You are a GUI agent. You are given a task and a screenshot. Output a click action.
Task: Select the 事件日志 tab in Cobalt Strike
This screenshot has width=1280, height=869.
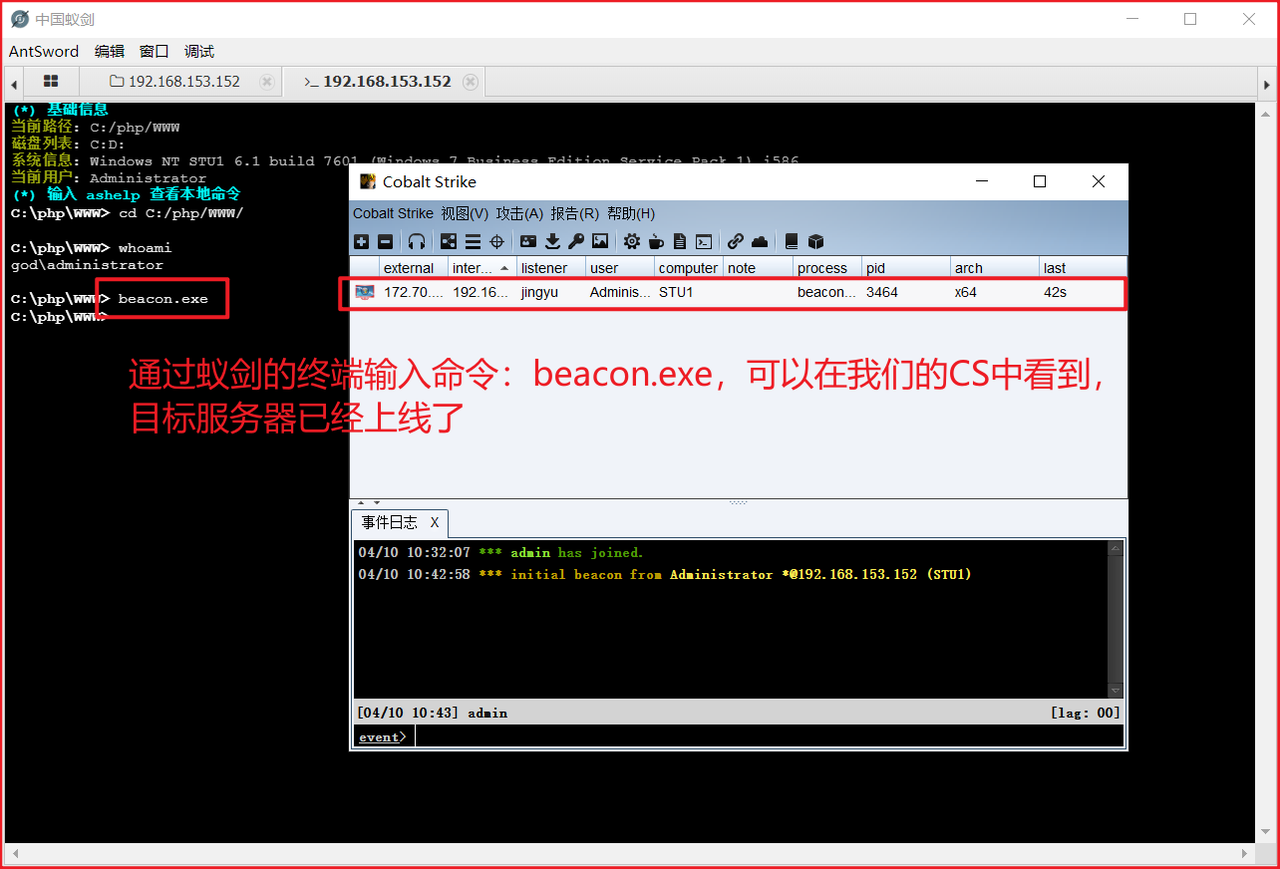click(x=399, y=523)
